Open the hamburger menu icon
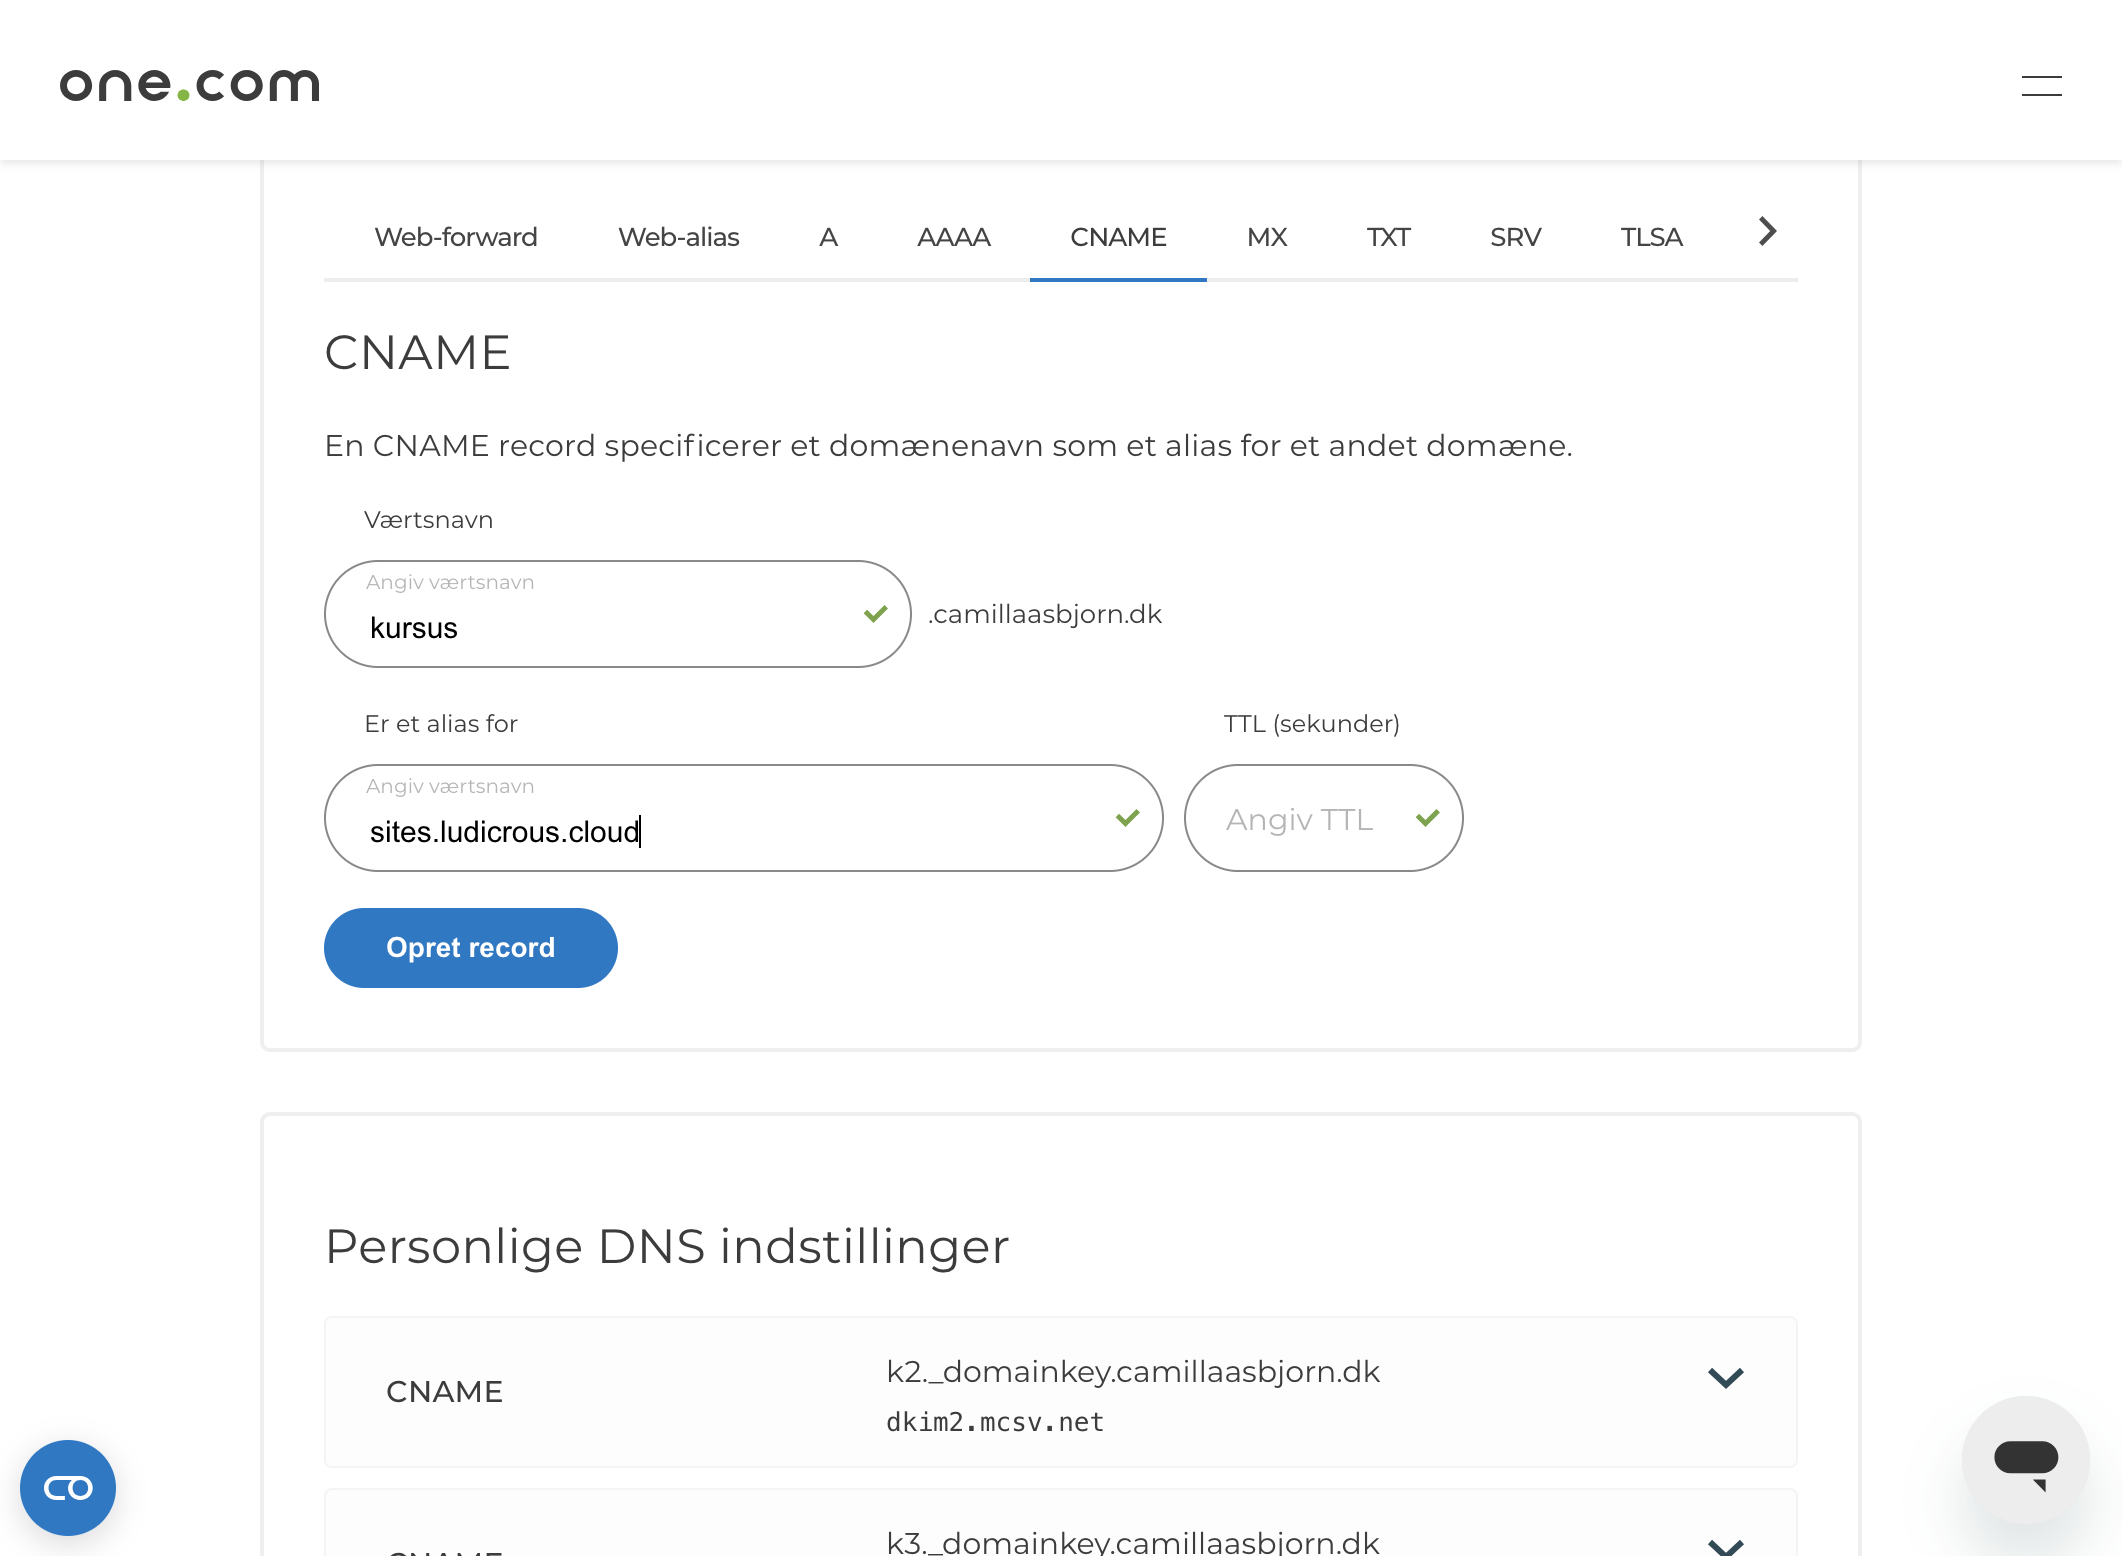Screen dimensions: 2122x1556 pos(2041,86)
